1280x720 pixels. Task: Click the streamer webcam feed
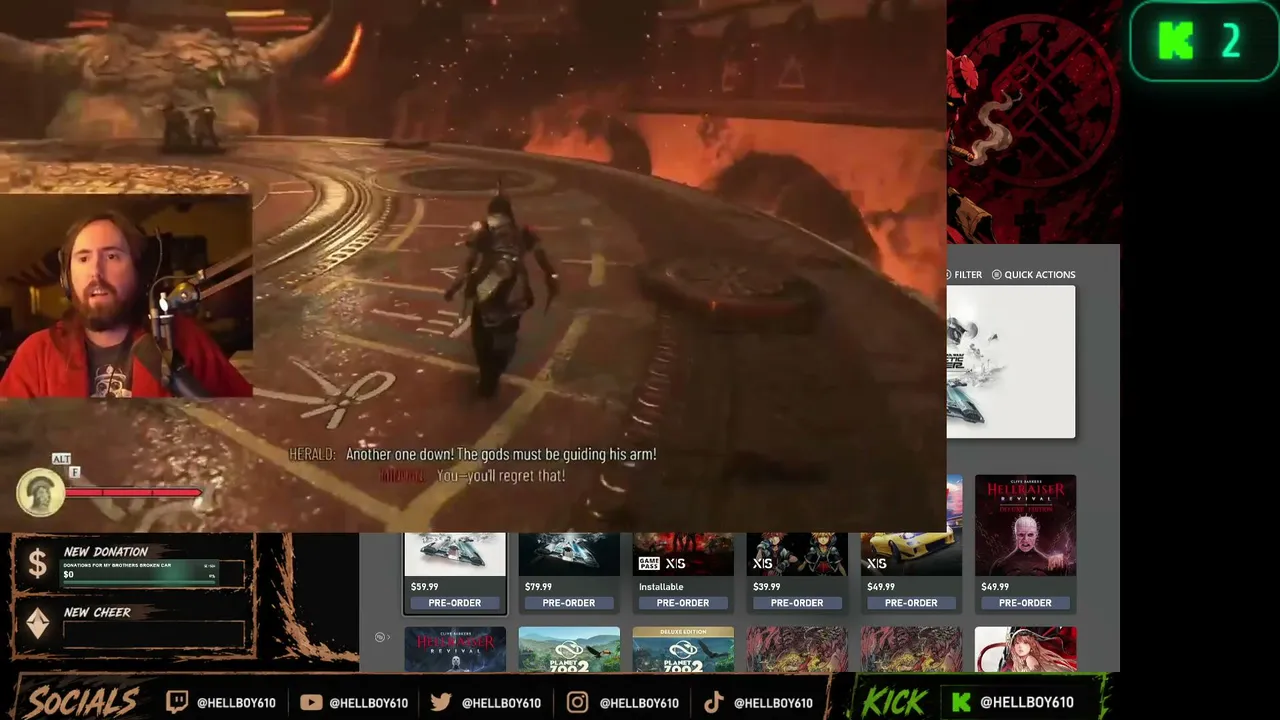pos(126,296)
